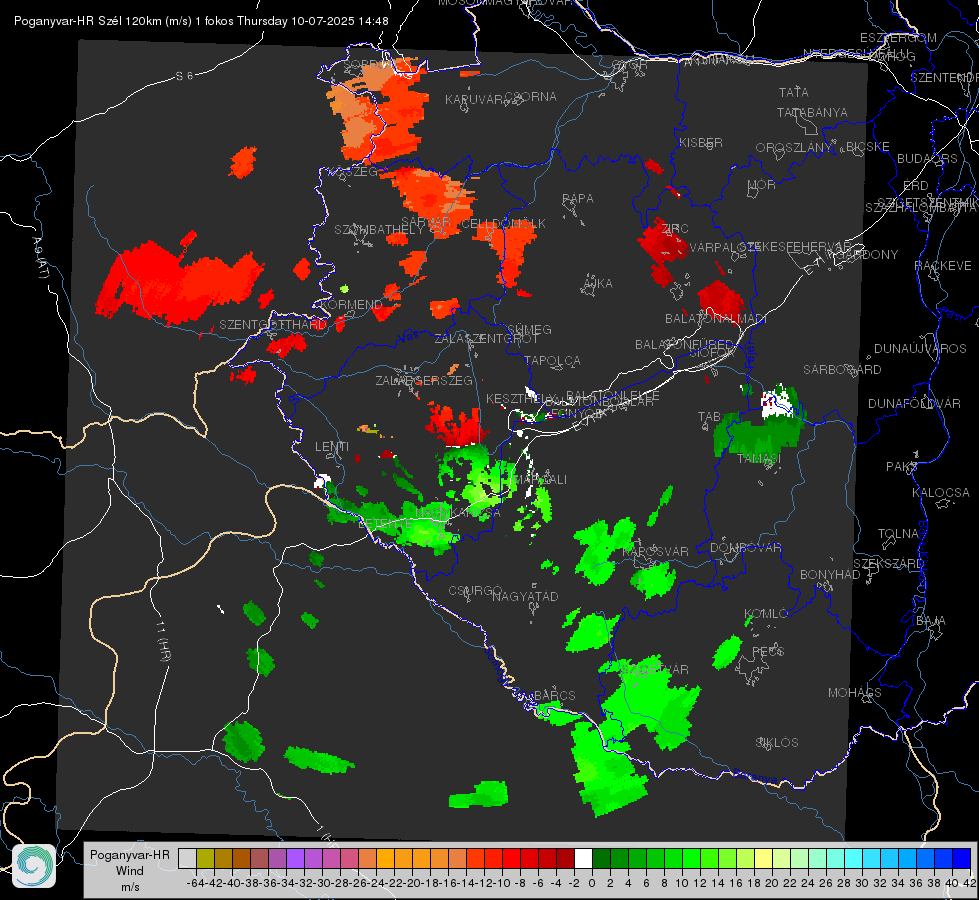Image resolution: width=979 pixels, height=900 pixels.
Task: Click the Poganyvar-HR Wind m/s legend label
Action: (x=130, y=871)
